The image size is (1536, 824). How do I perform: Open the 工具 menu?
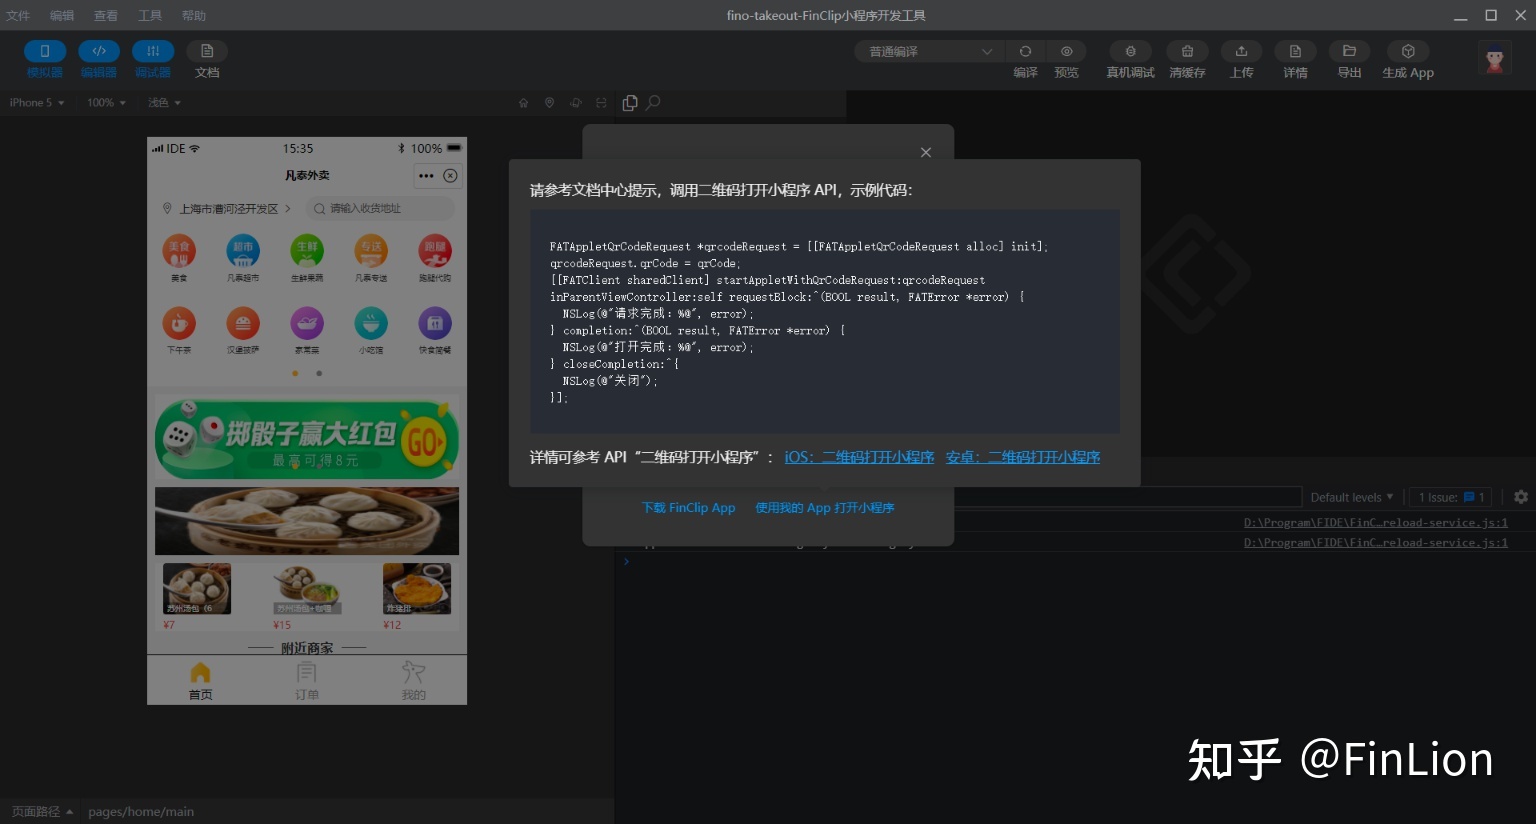(x=150, y=16)
